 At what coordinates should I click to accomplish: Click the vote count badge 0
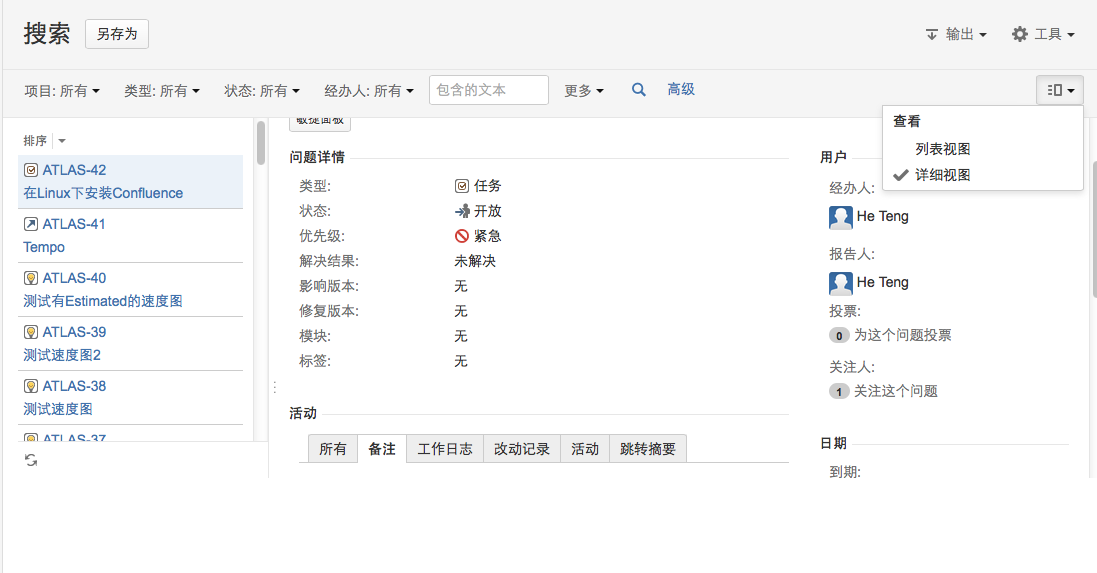[x=839, y=336]
